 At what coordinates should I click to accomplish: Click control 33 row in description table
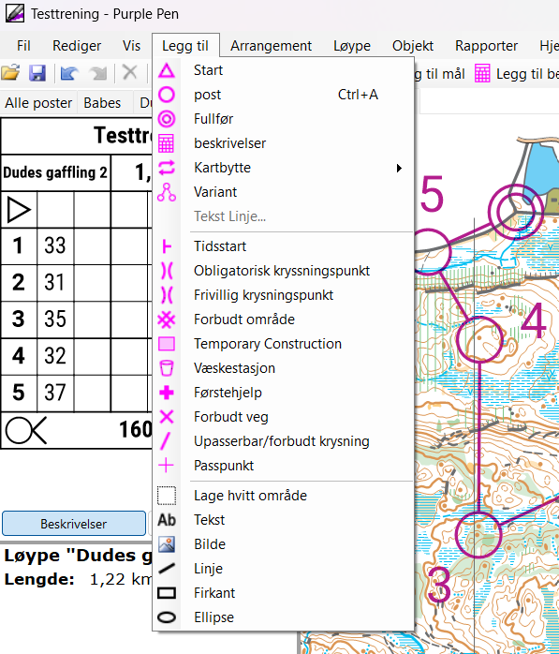[x=76, y=245]
